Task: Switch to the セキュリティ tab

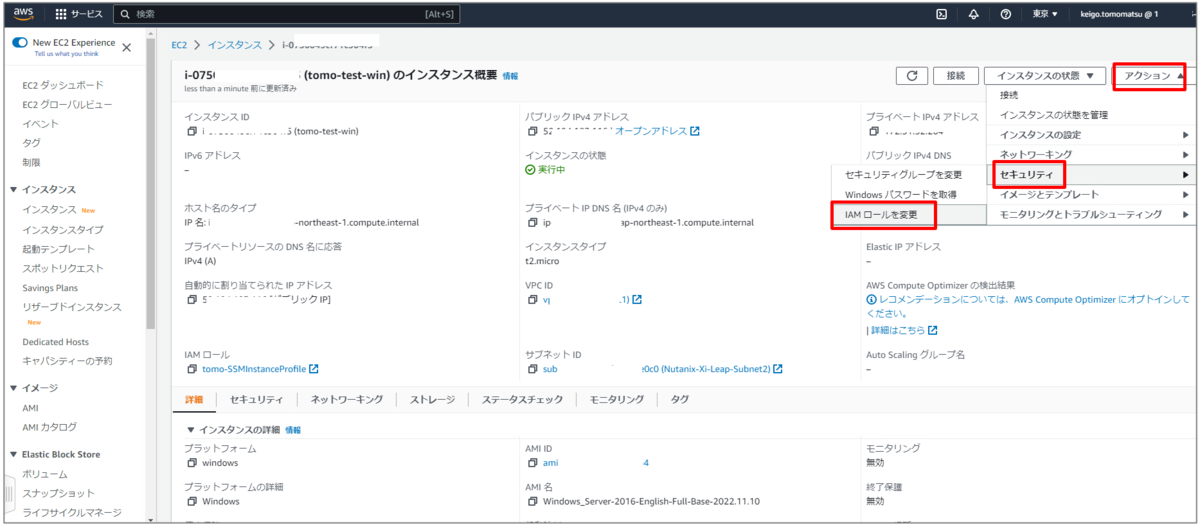Action: tap(256, 400)
